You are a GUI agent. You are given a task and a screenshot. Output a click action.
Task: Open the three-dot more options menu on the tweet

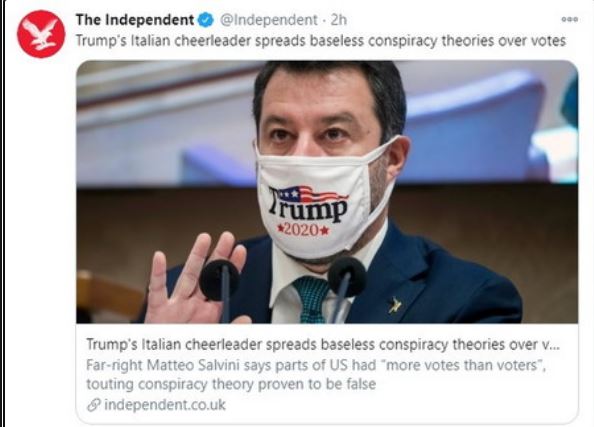pos(569,19)
